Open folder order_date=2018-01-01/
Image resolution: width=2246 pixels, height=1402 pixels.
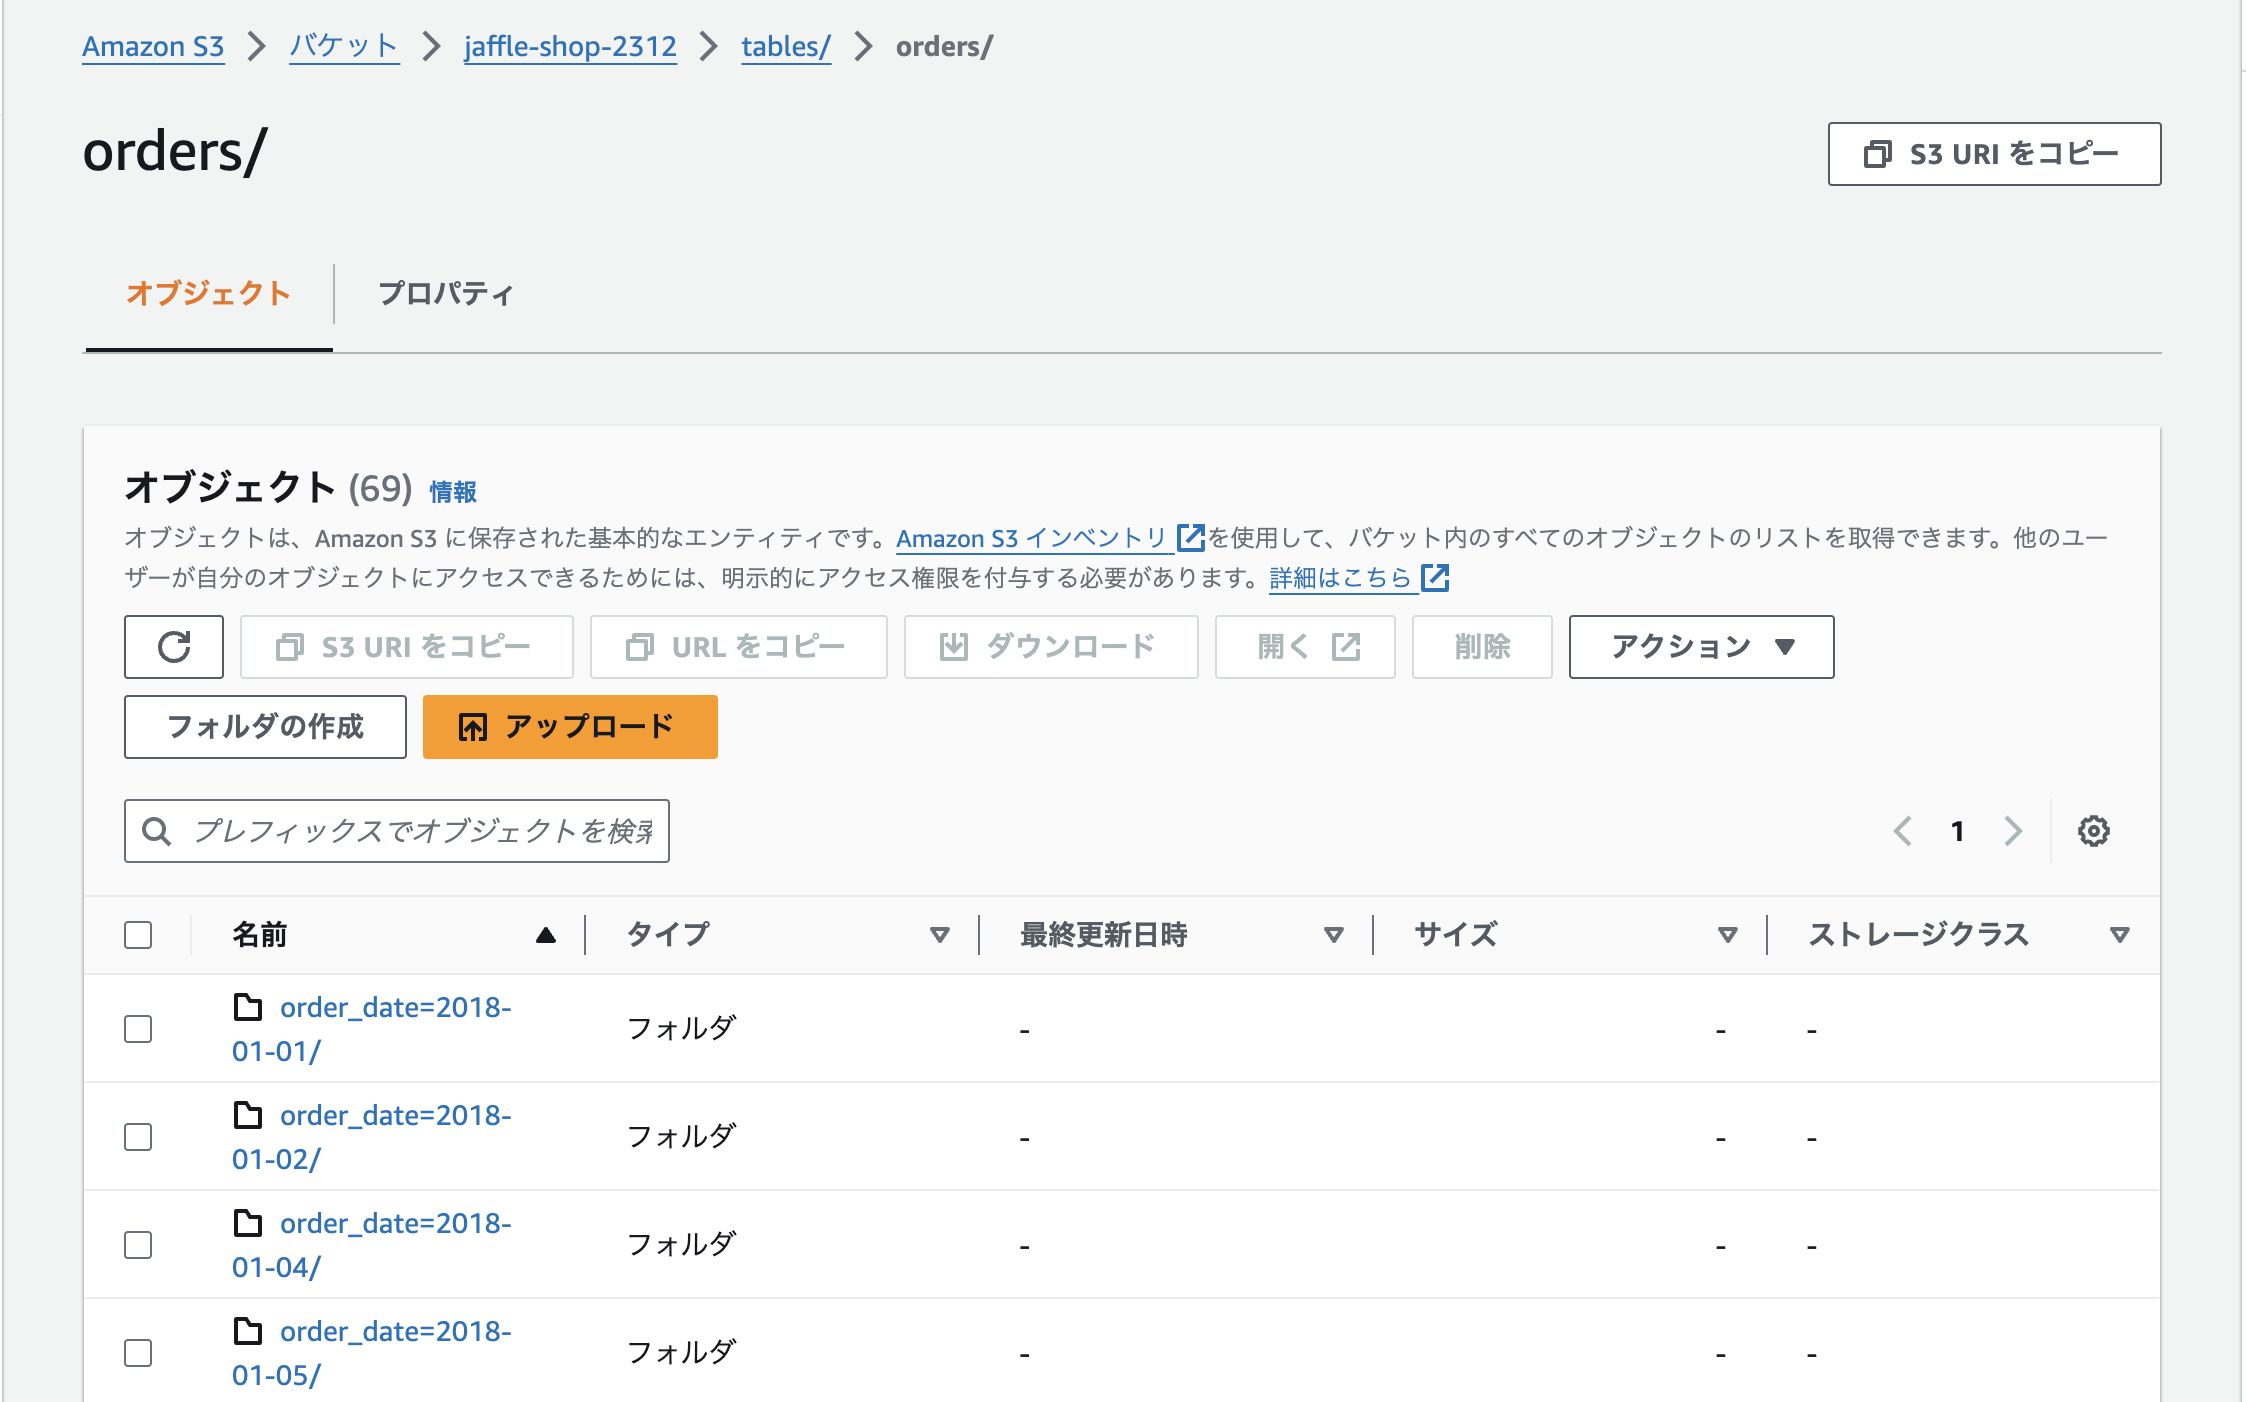point(372,1029)
